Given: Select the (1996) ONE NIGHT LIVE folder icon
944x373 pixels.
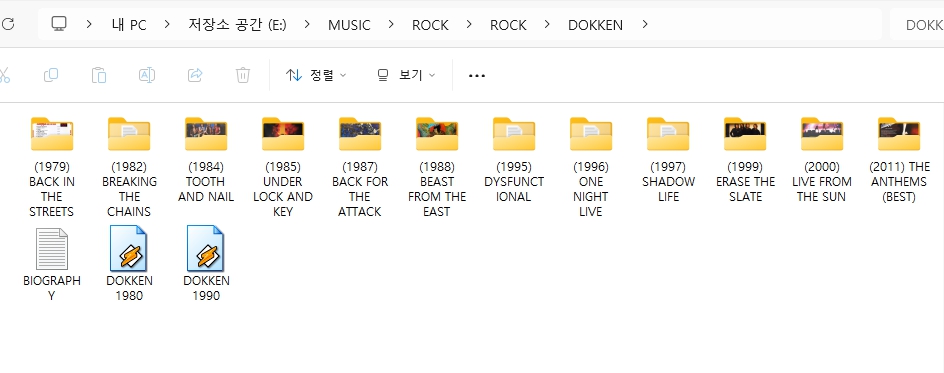Looking at the screenshot, I should point(591,134).
